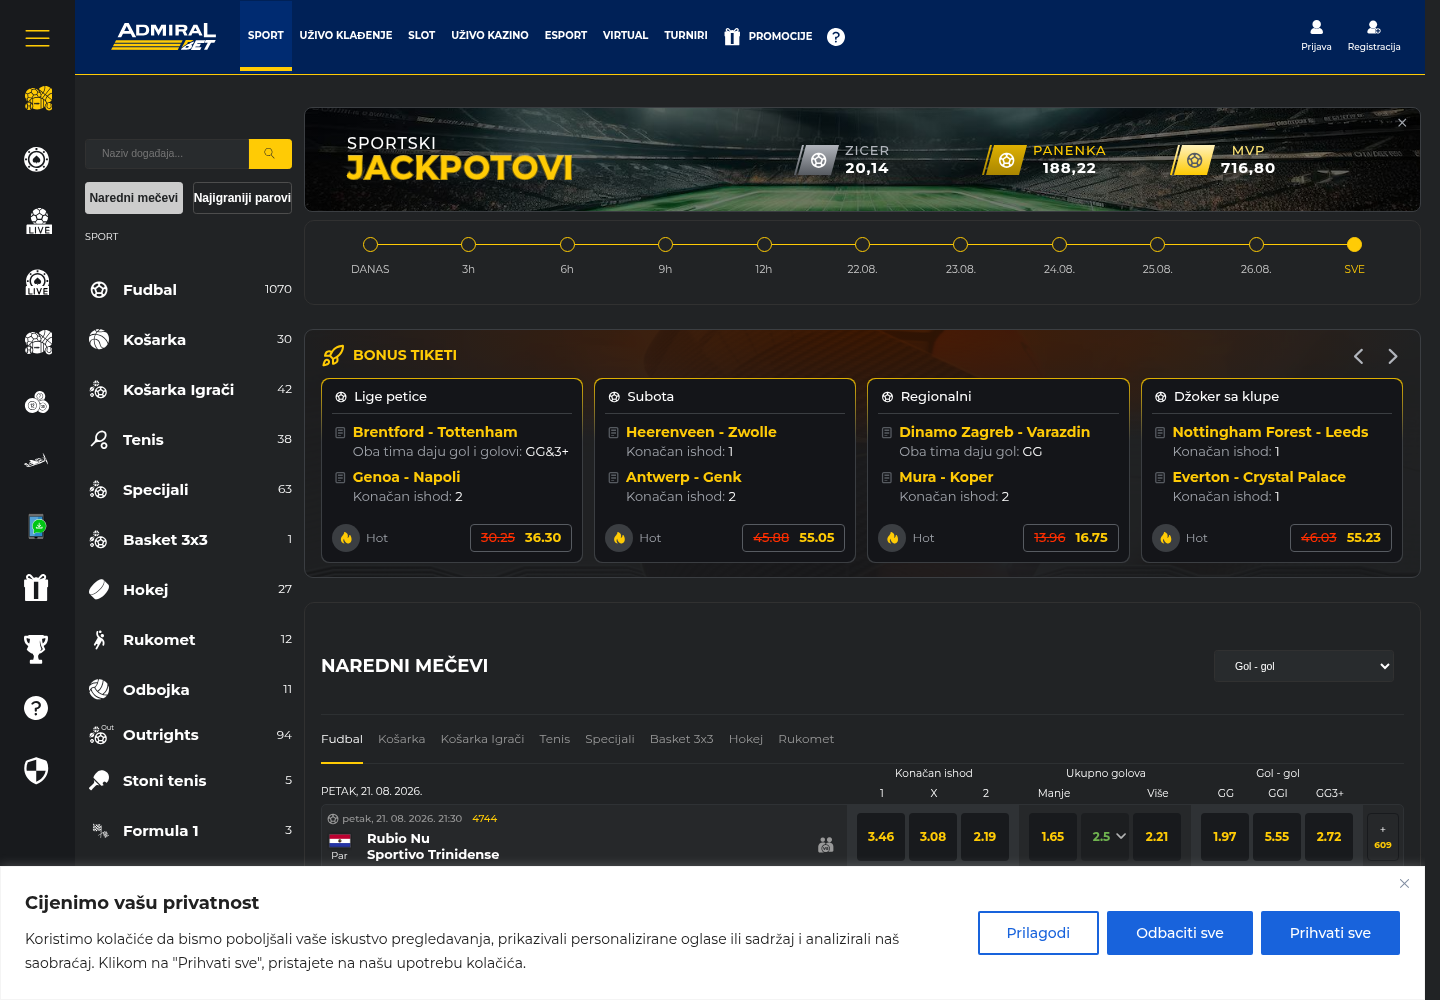Show next bonus tickets with right arrow
Screen dimensions: 1440x1000
coord(1393,356)
